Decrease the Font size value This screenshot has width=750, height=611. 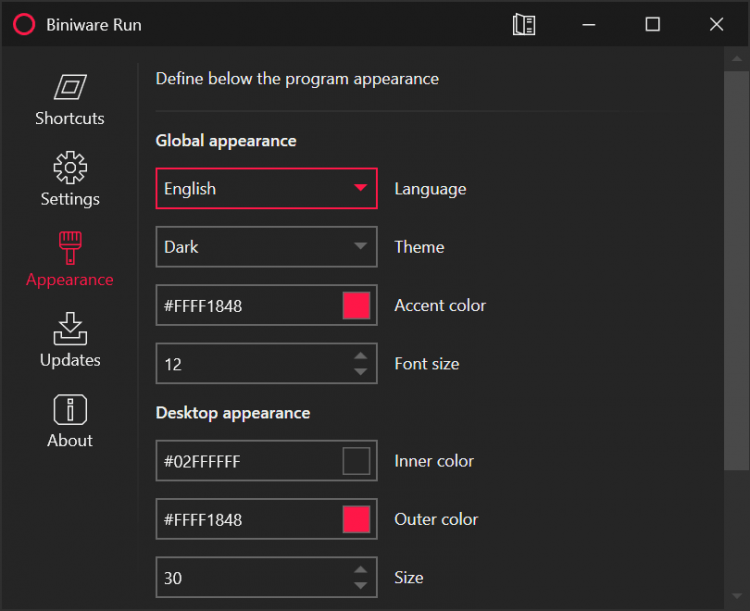pyautogui.click(x=361, y=372)
